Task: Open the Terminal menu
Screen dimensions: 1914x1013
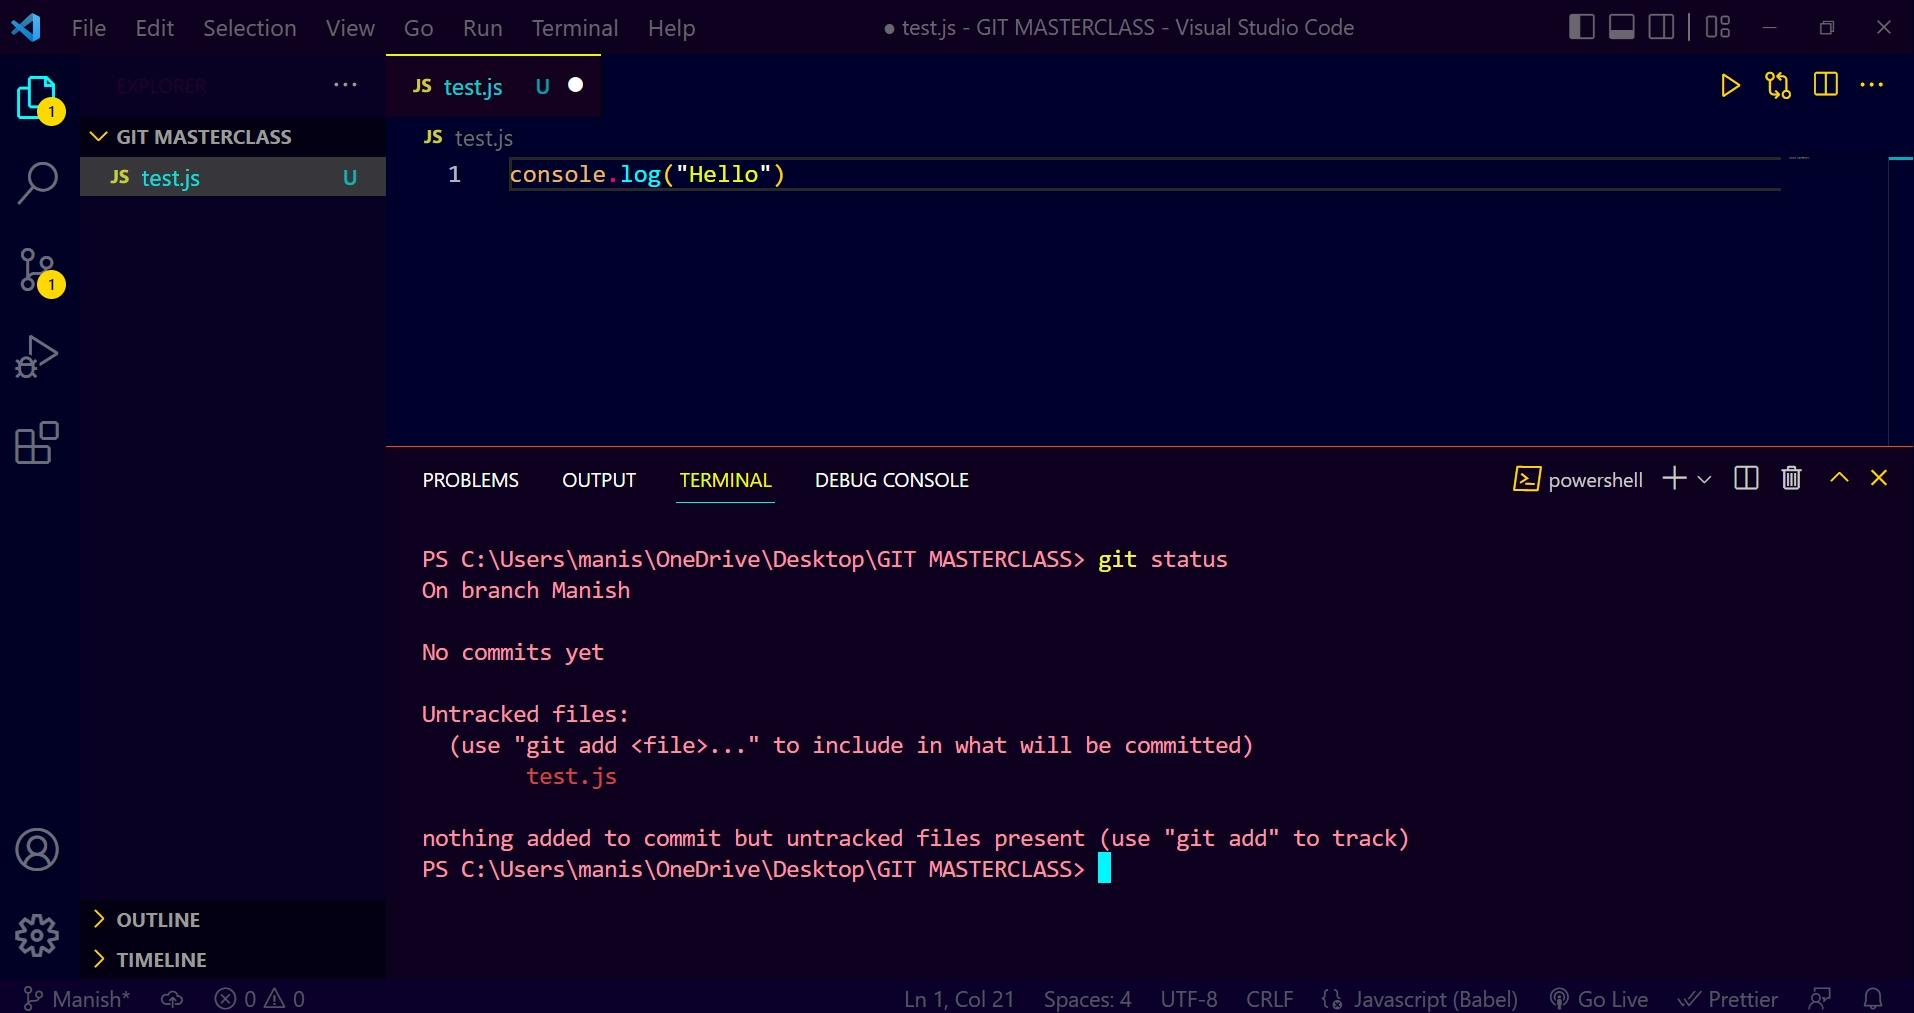Action: pyautogui.click(x=575, y=28)
